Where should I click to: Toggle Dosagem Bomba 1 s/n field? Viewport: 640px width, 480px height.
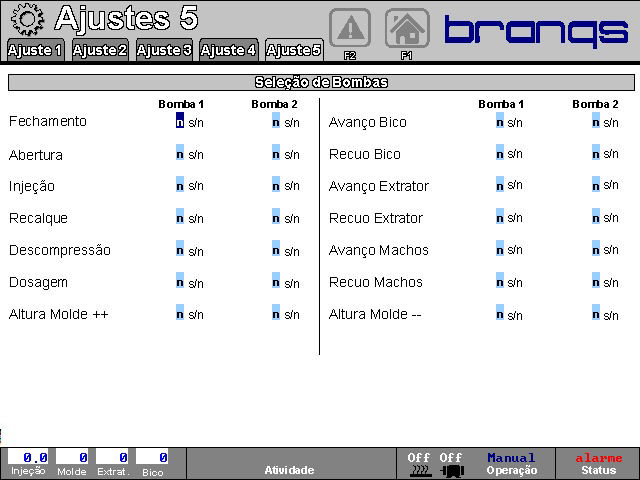point(180,282)
